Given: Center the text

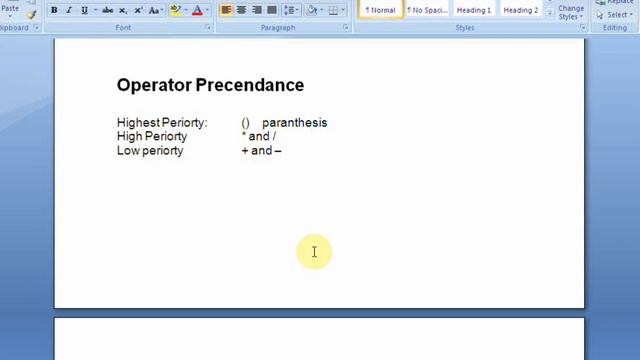Looking at the screenshot, I should point(241,10).
